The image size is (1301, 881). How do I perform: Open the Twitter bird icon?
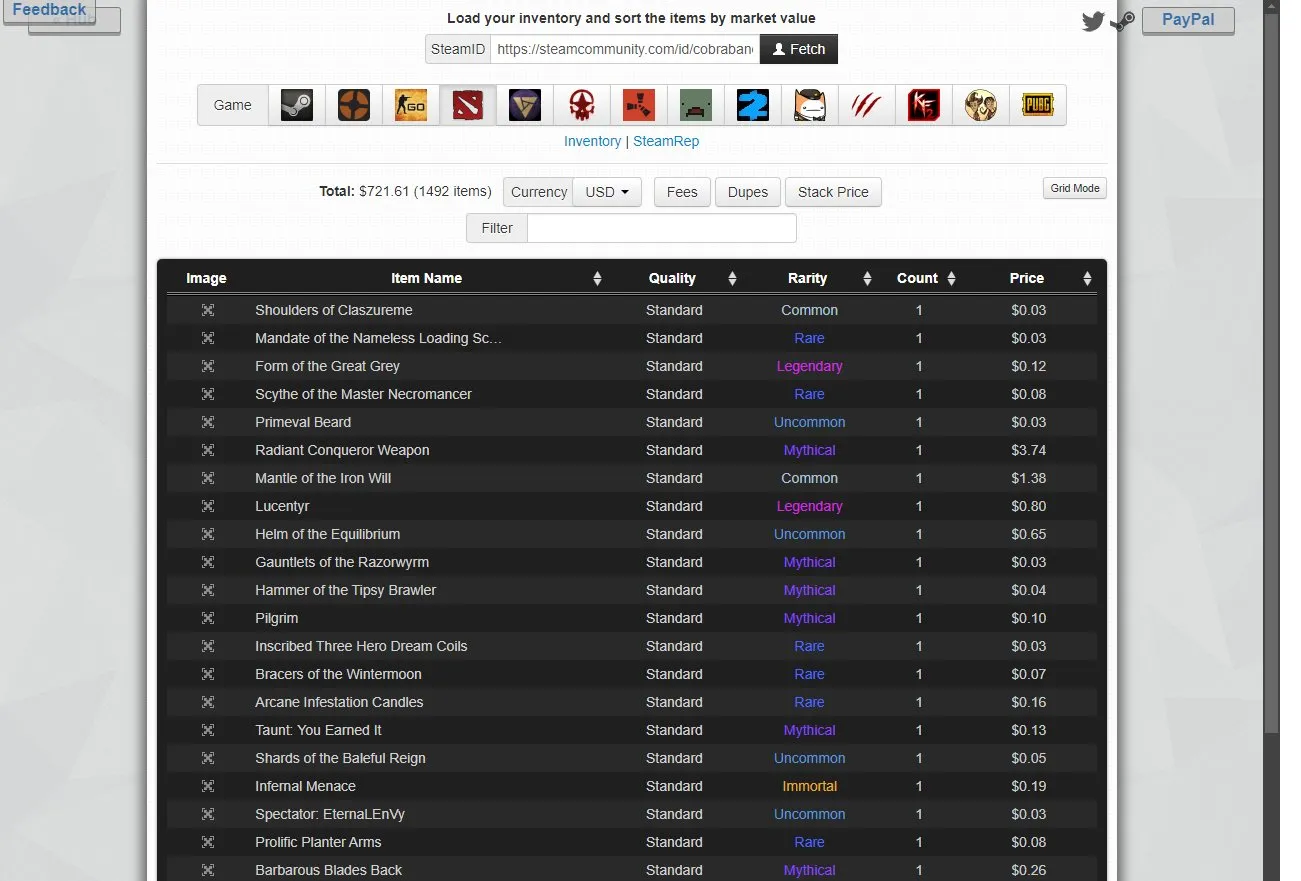click(1093, 21)
